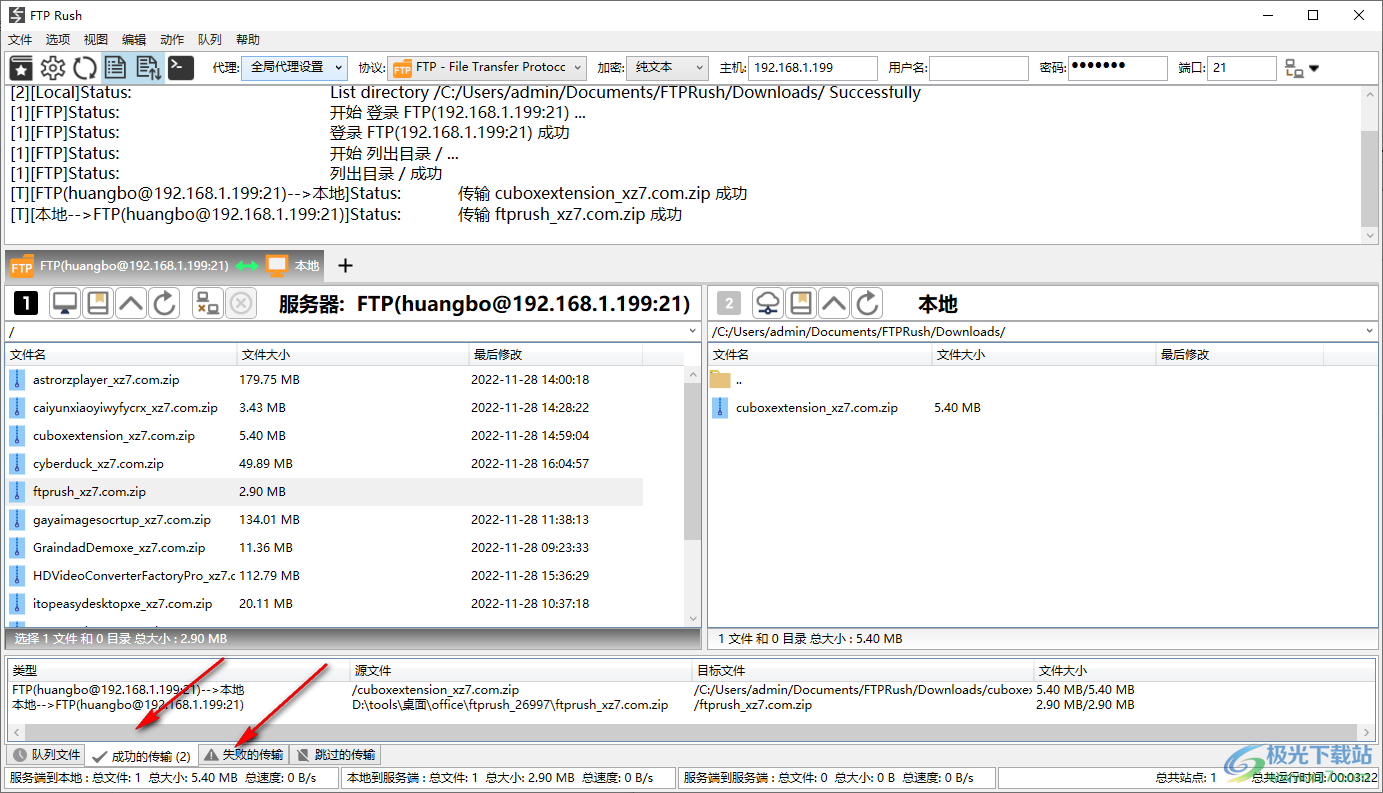This screenshot has height=793, width=1383.
Task: Click the circular reconnect arrows icon in toolbar
Action: click(x=85, y=68)
